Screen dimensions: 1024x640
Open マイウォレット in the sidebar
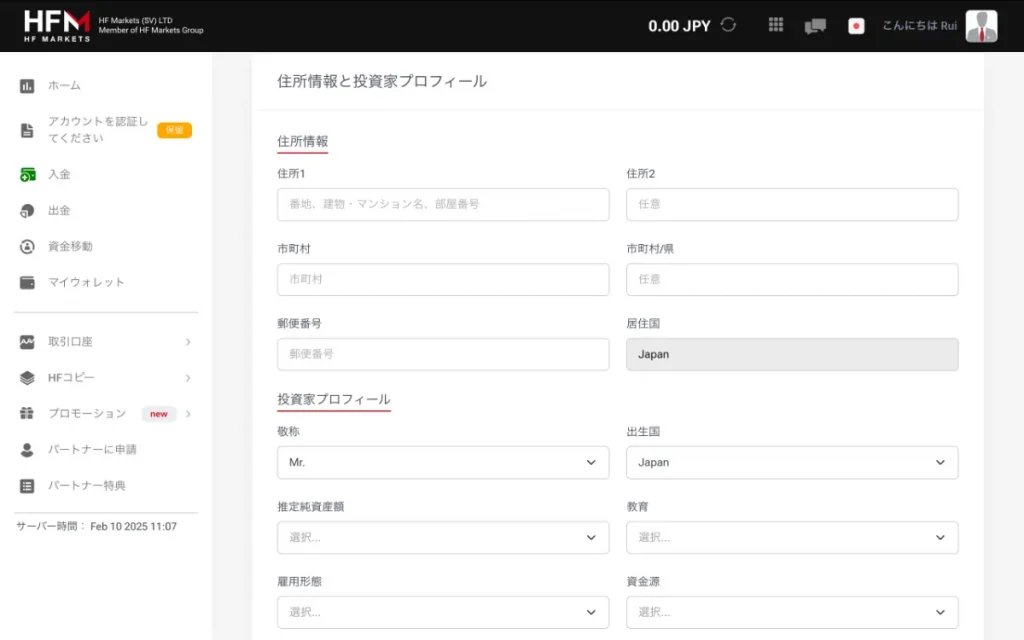[86, 282]
